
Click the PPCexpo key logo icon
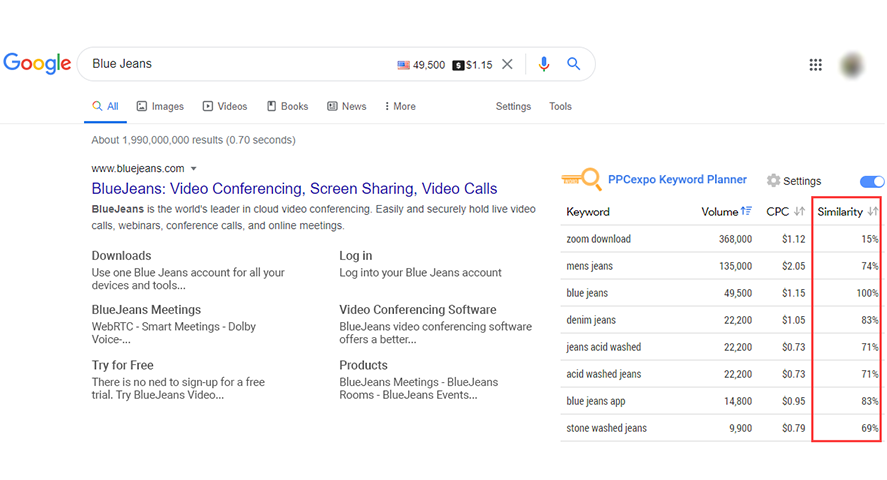click(581, 179)
